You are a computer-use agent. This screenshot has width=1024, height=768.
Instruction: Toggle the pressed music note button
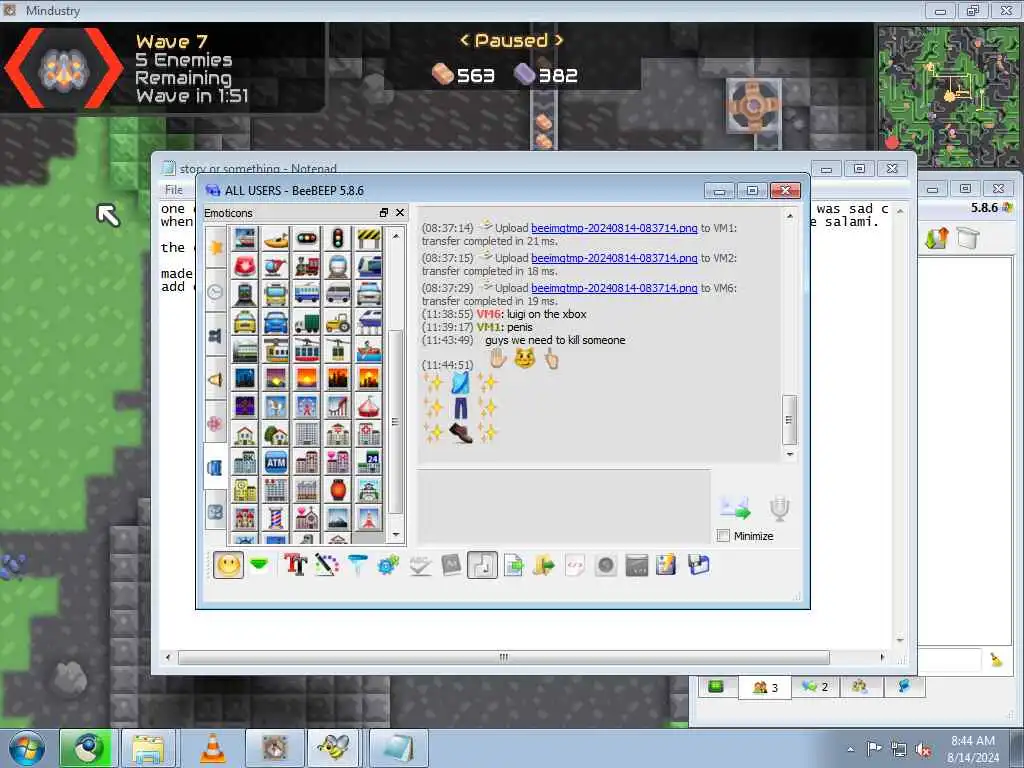(x=482, y=565)
